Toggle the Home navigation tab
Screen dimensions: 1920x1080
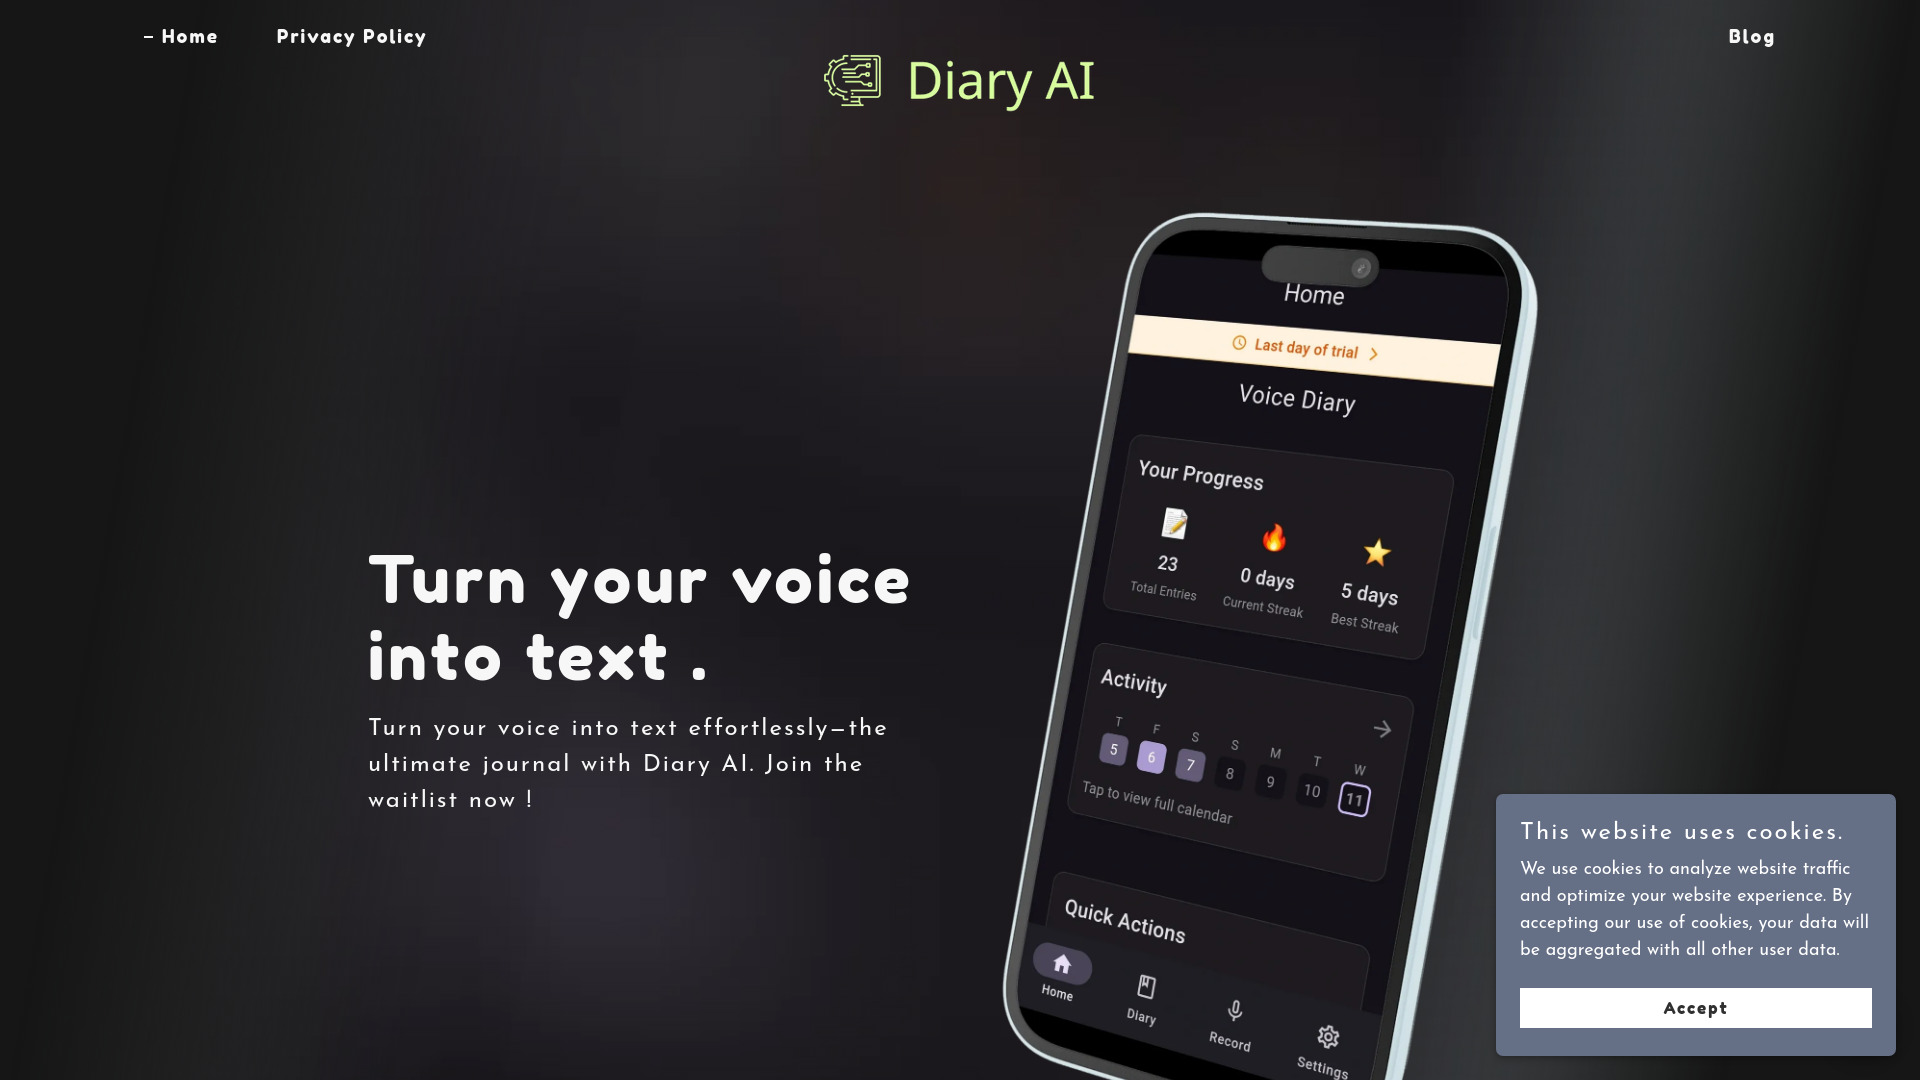181,38
